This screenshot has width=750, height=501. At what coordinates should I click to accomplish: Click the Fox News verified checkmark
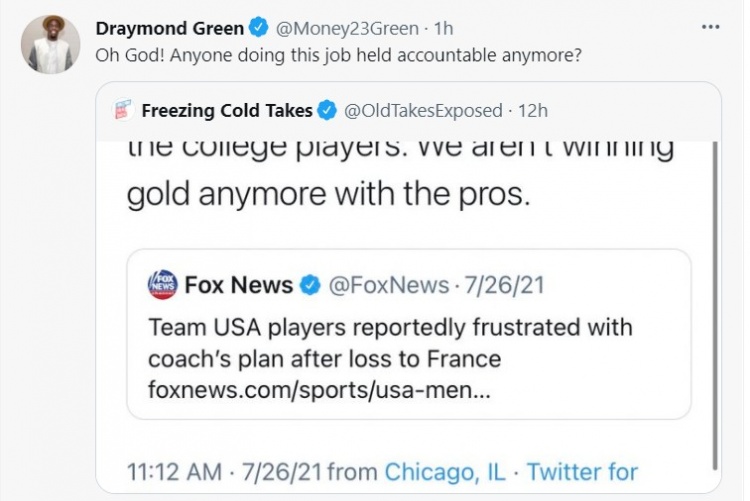(x=311, y=285)
